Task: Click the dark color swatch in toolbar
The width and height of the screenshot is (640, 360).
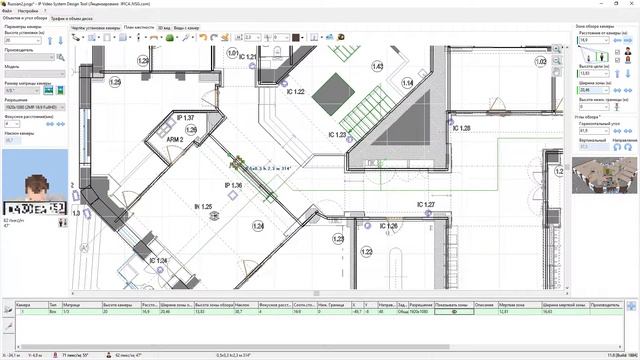Action: pos(296,38)
